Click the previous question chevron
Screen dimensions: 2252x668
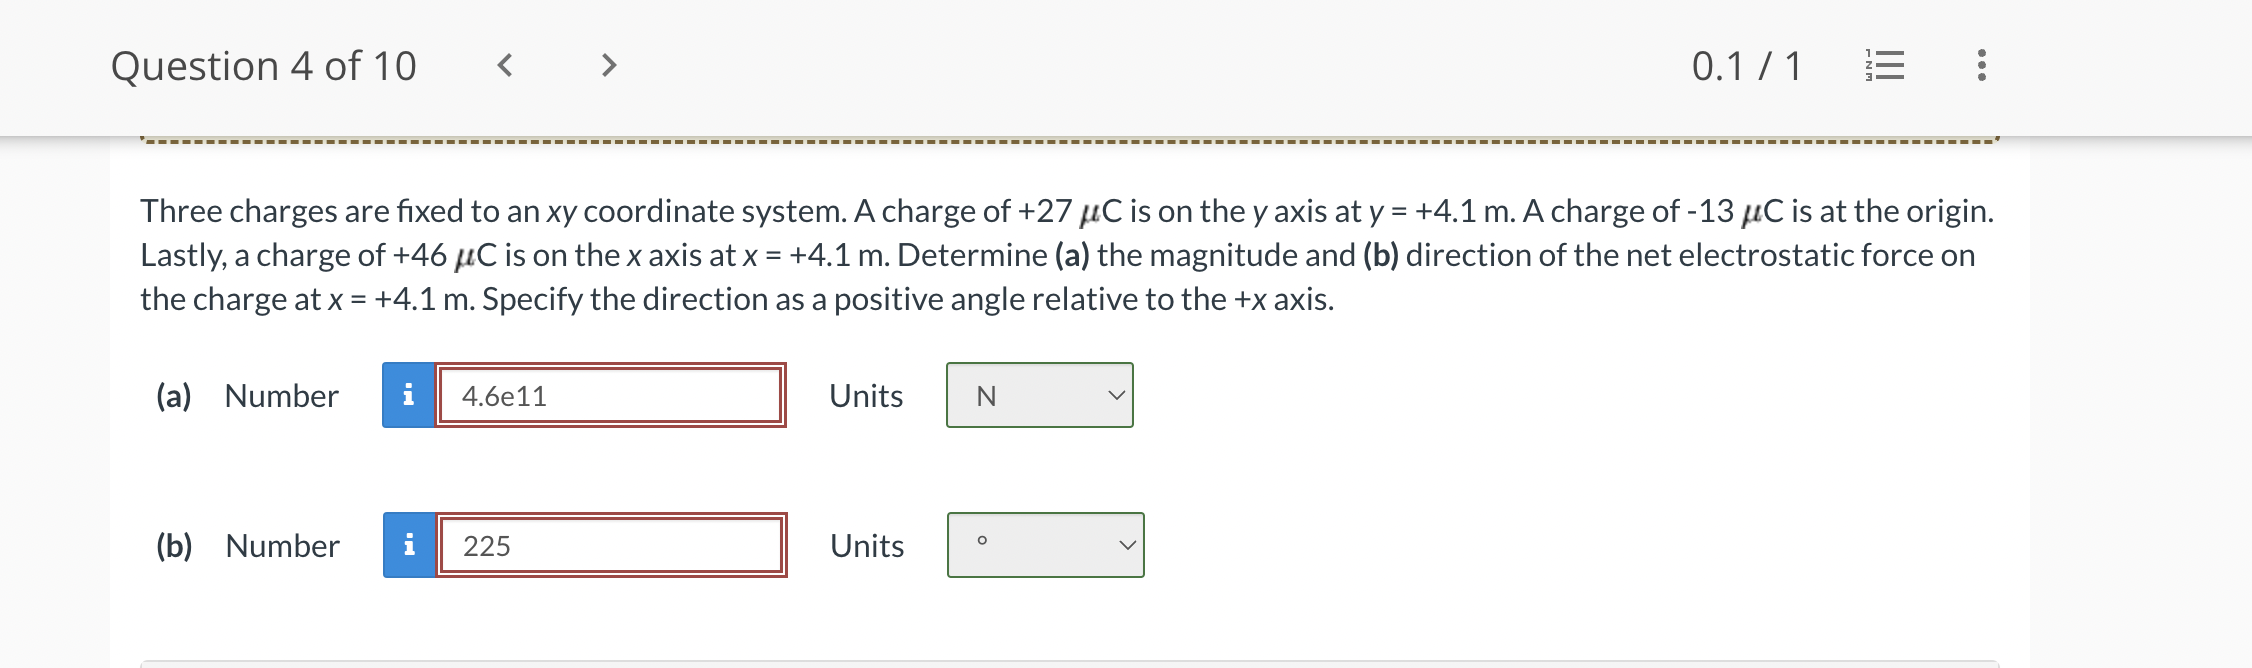(505, 66)
